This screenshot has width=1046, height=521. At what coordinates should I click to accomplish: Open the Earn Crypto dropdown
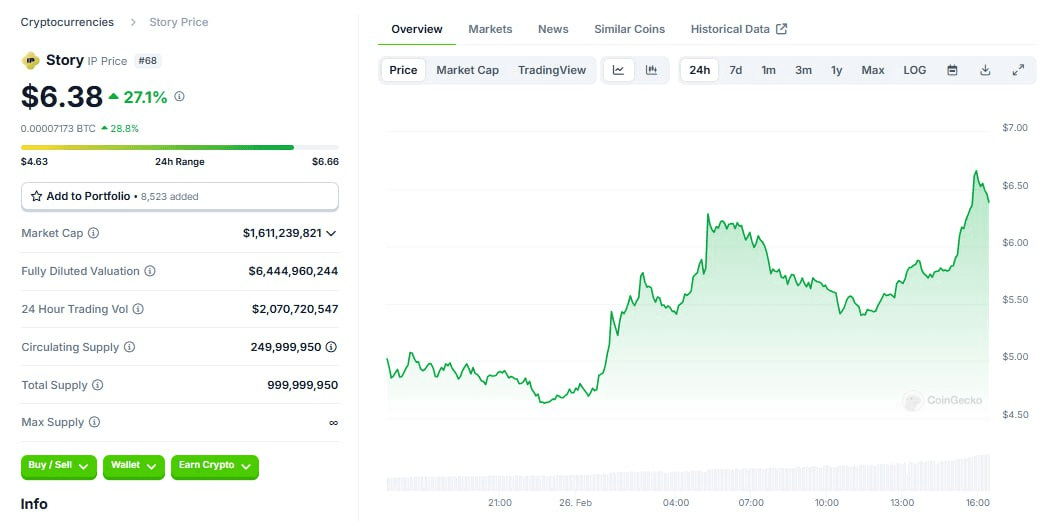(215, 467)
